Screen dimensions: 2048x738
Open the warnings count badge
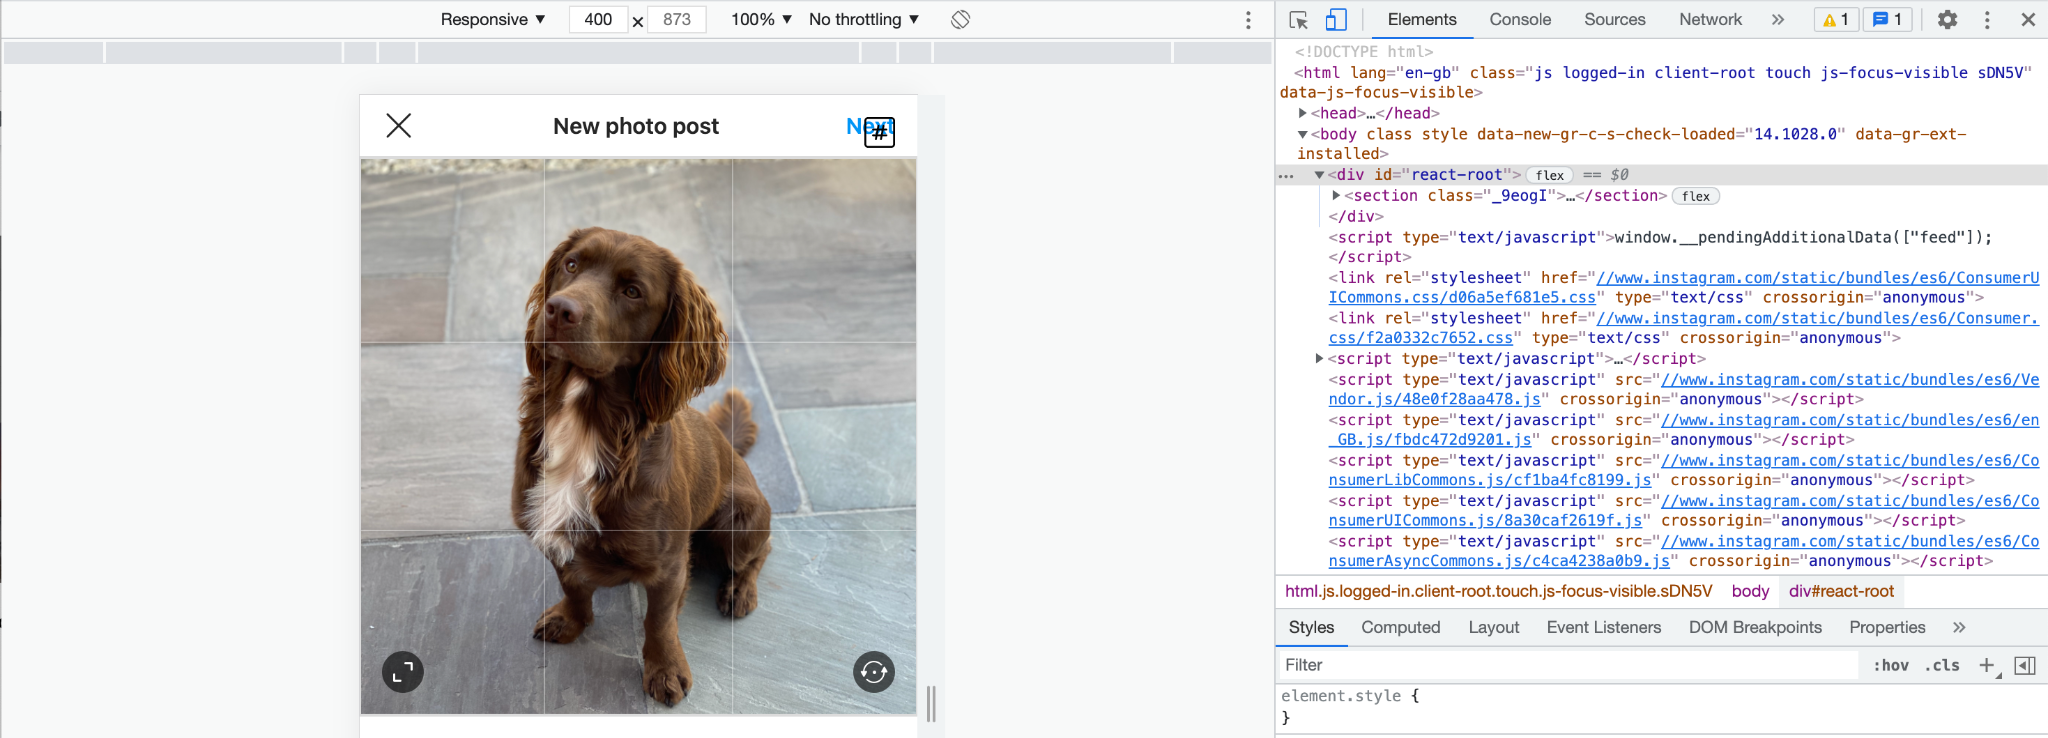1836,19
